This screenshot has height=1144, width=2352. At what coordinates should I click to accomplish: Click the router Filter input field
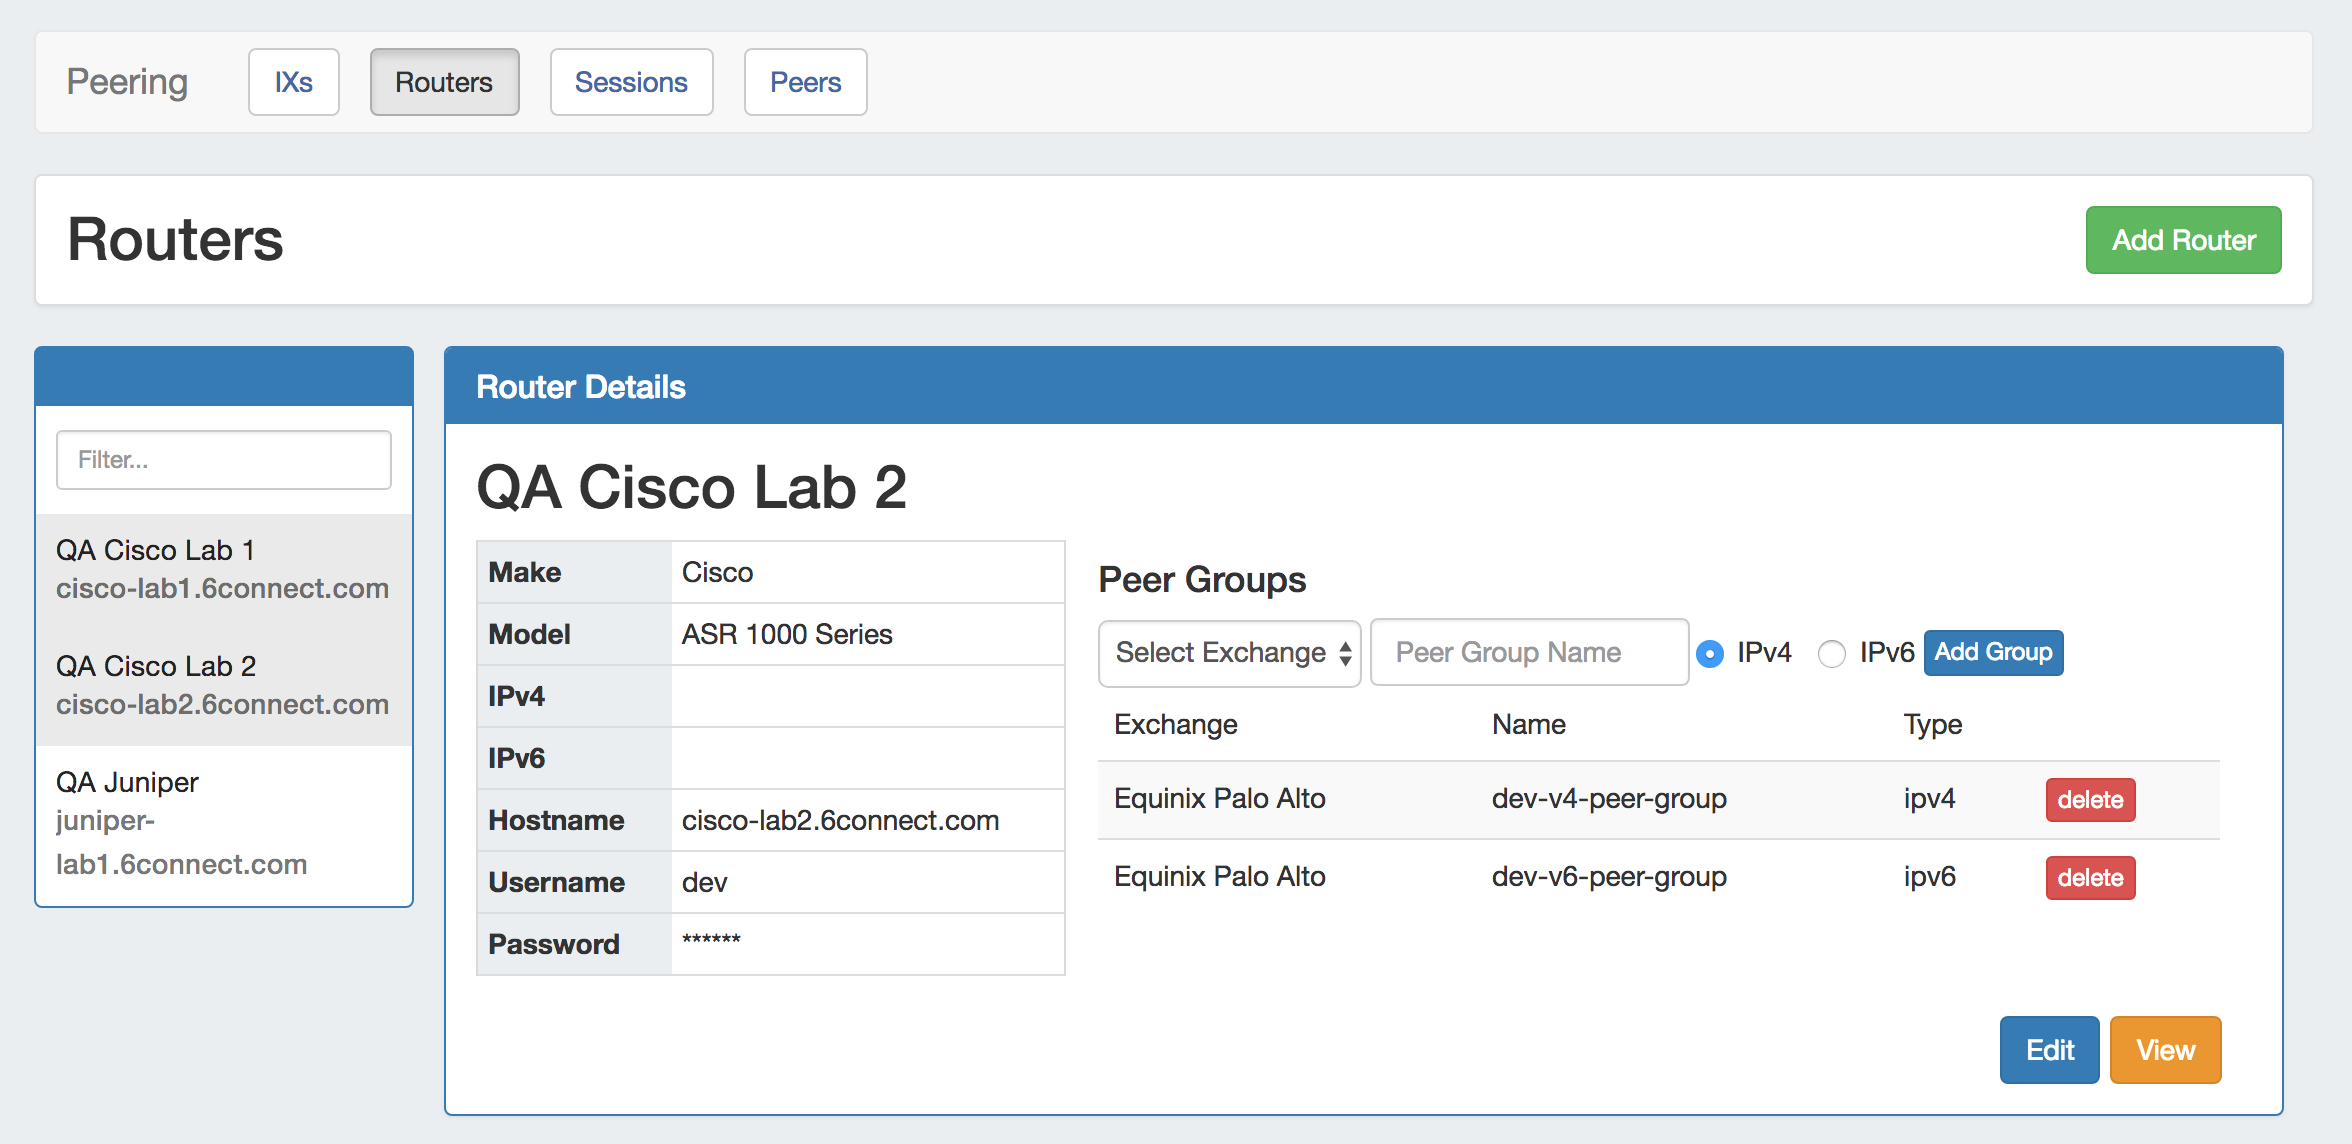(x=224, y=460)
